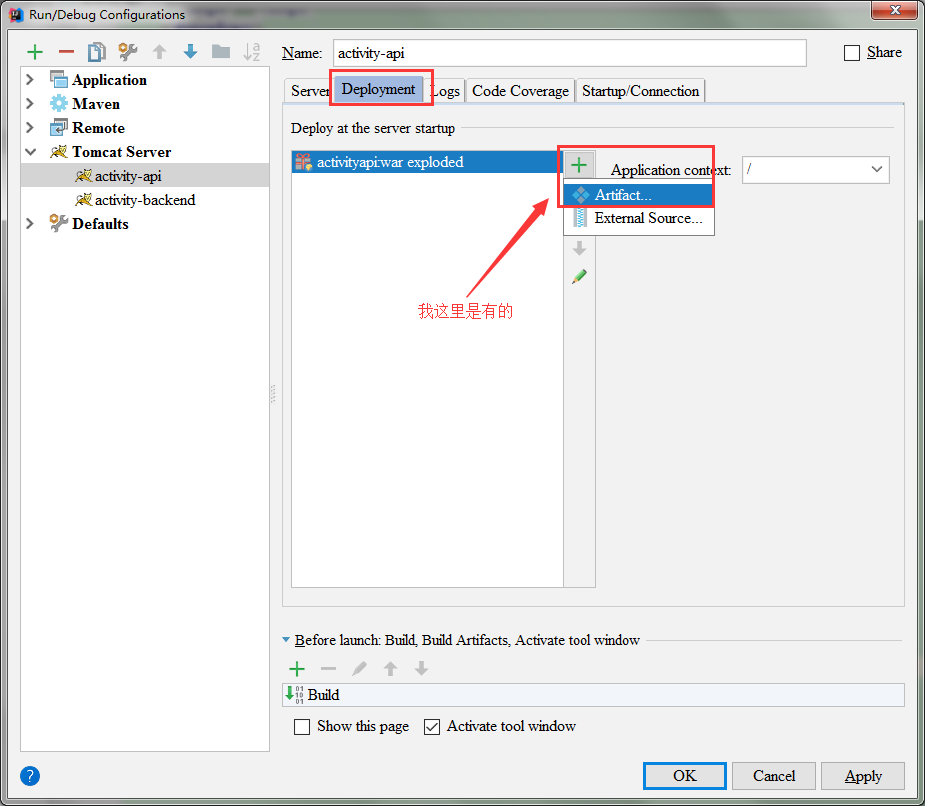
Task: Move before launch task down arrow
Action: coord(421,669)
